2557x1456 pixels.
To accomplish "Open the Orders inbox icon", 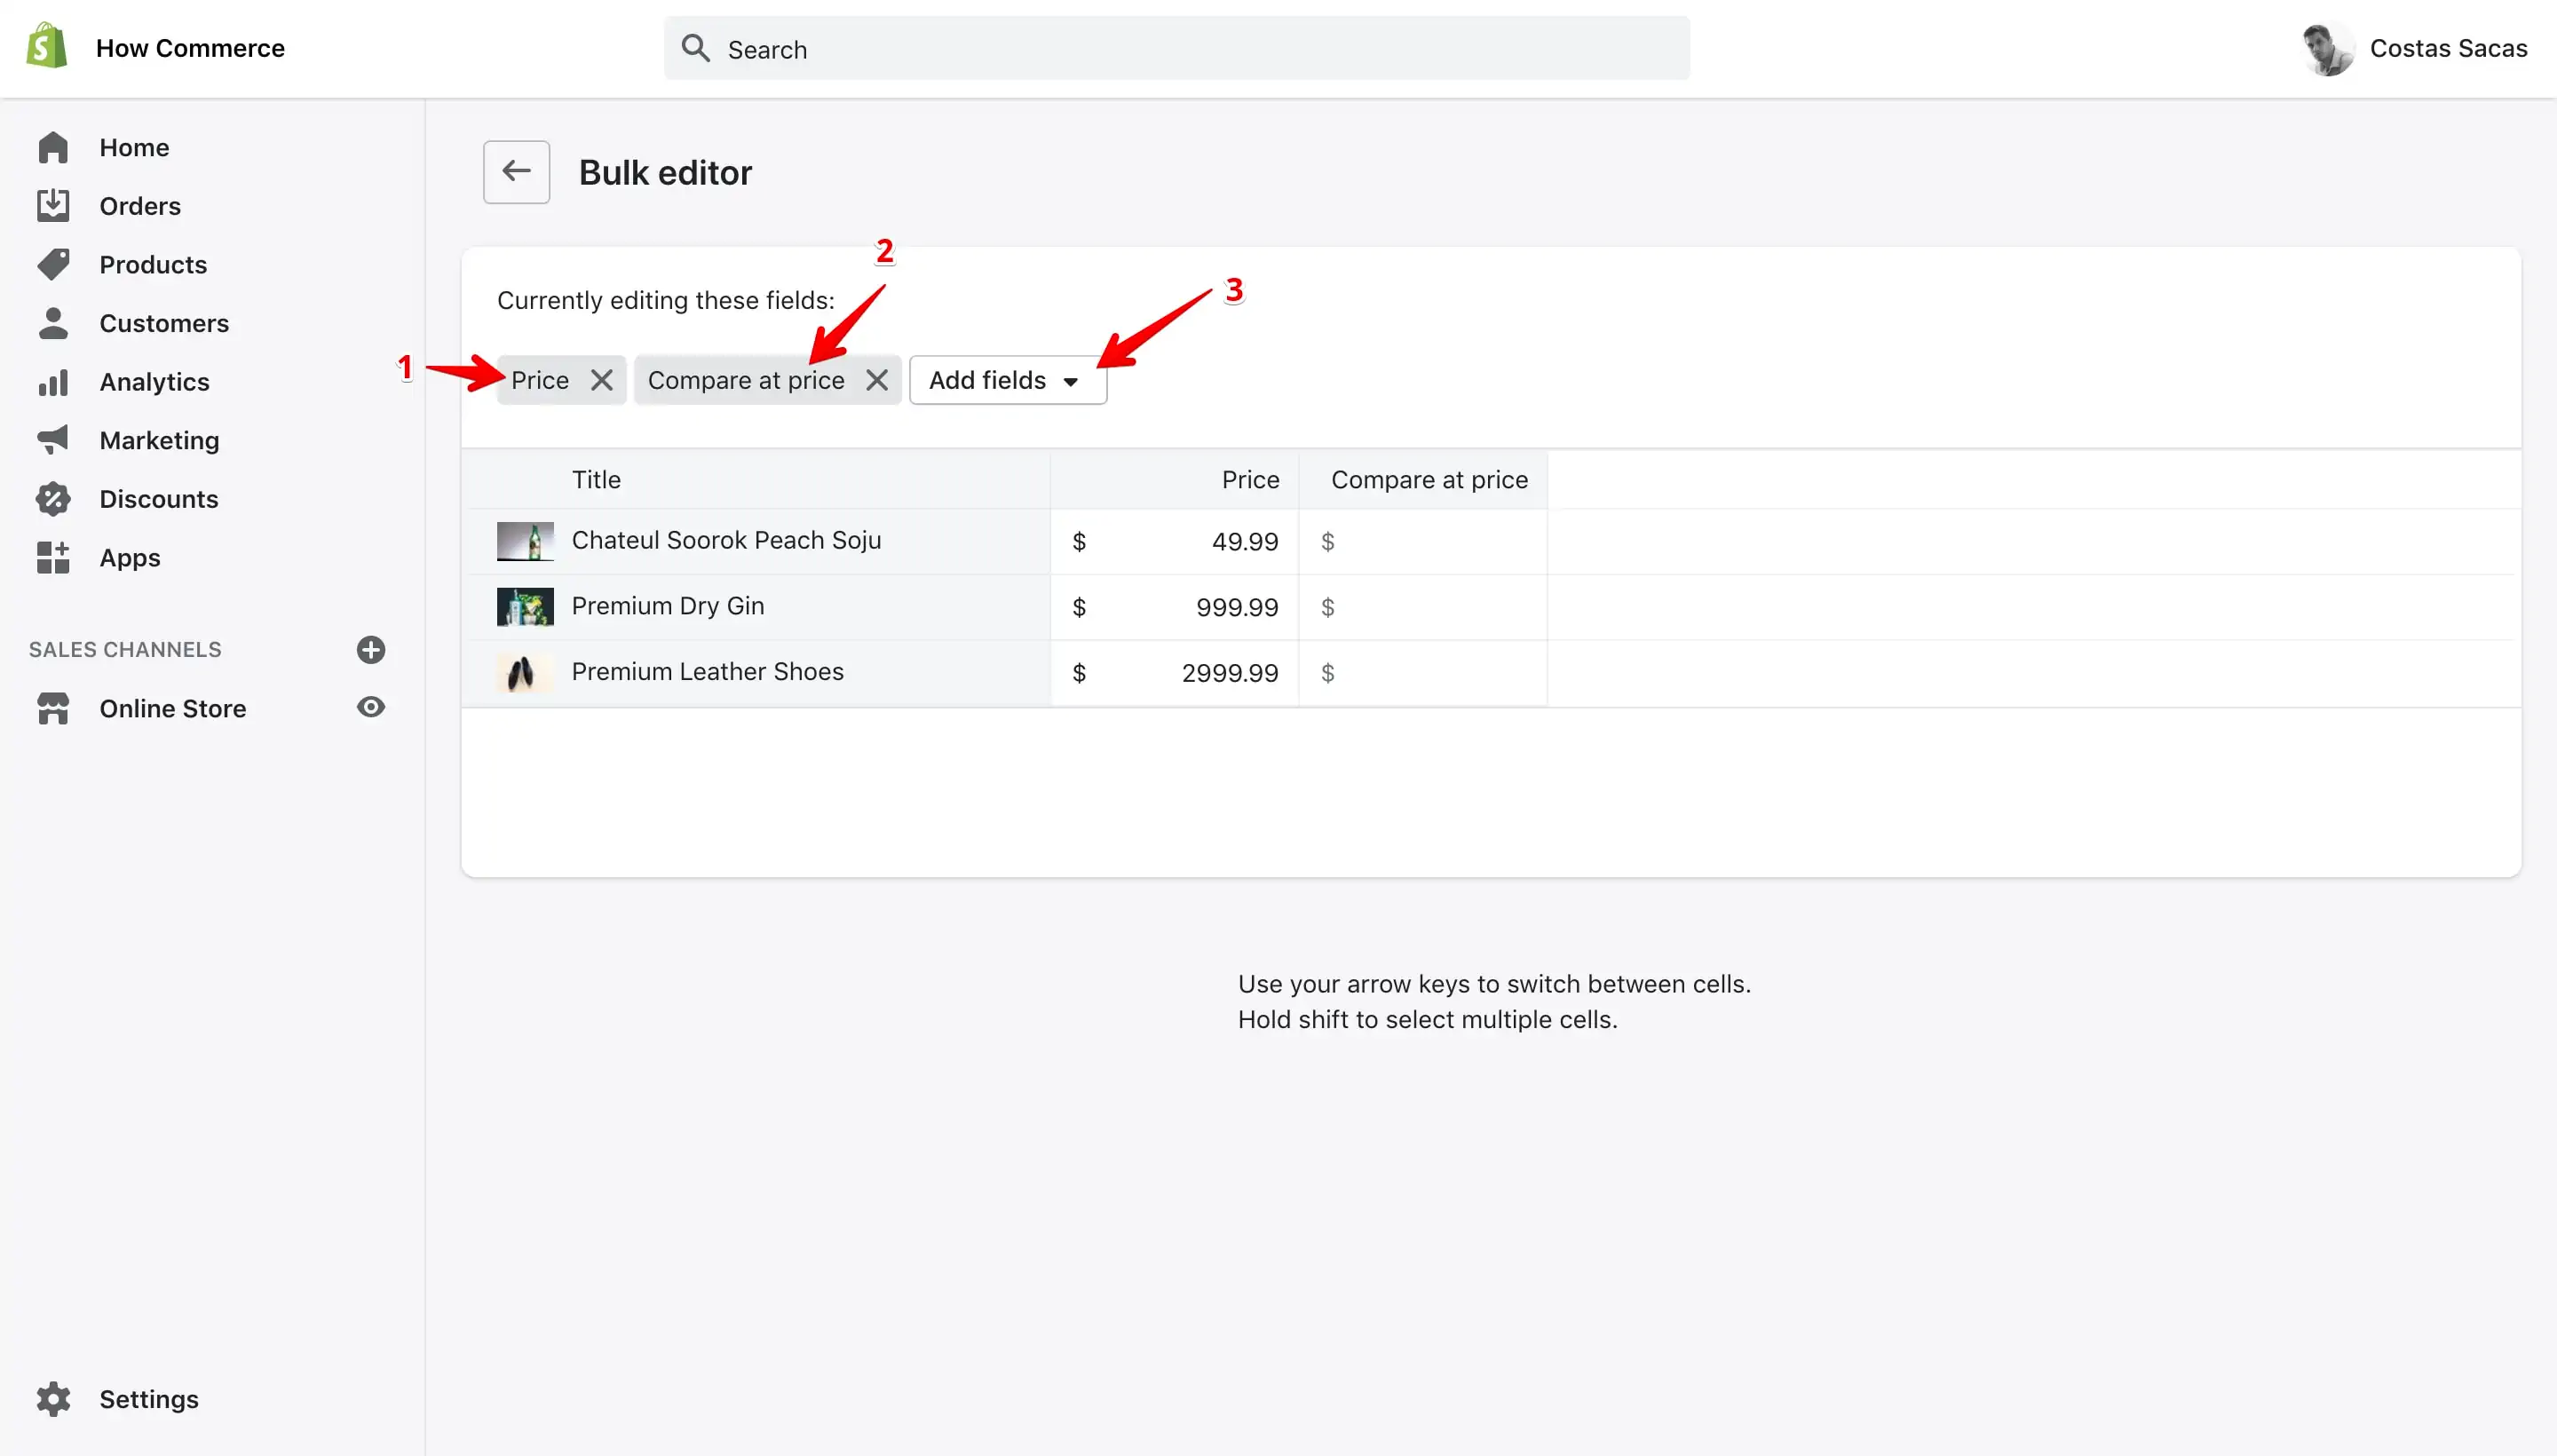I will click(53, 206).
